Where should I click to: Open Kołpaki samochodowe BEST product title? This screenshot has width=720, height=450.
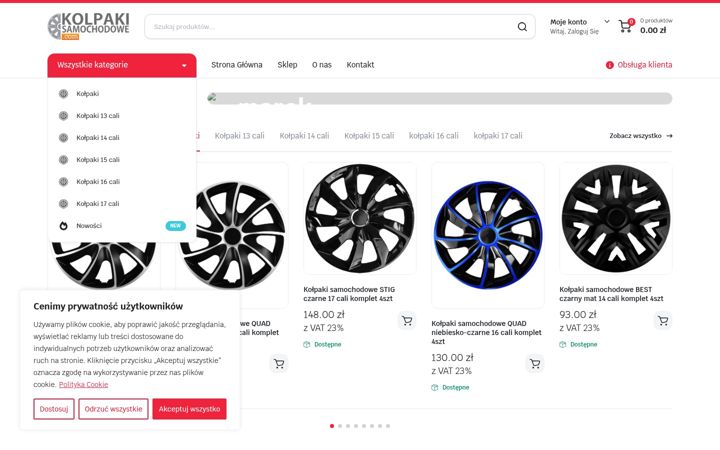pos(611,294)
